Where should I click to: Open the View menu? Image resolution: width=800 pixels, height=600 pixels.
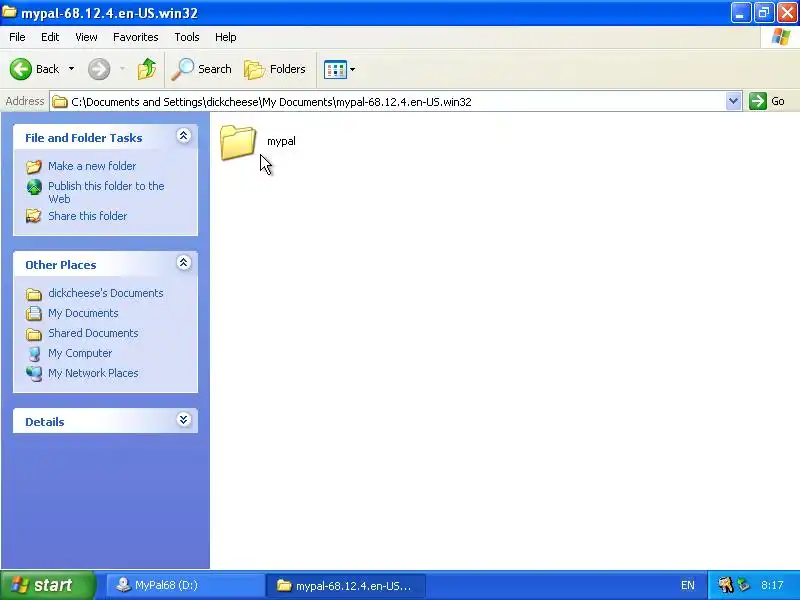pyautogui.click(x=86, y=37)
